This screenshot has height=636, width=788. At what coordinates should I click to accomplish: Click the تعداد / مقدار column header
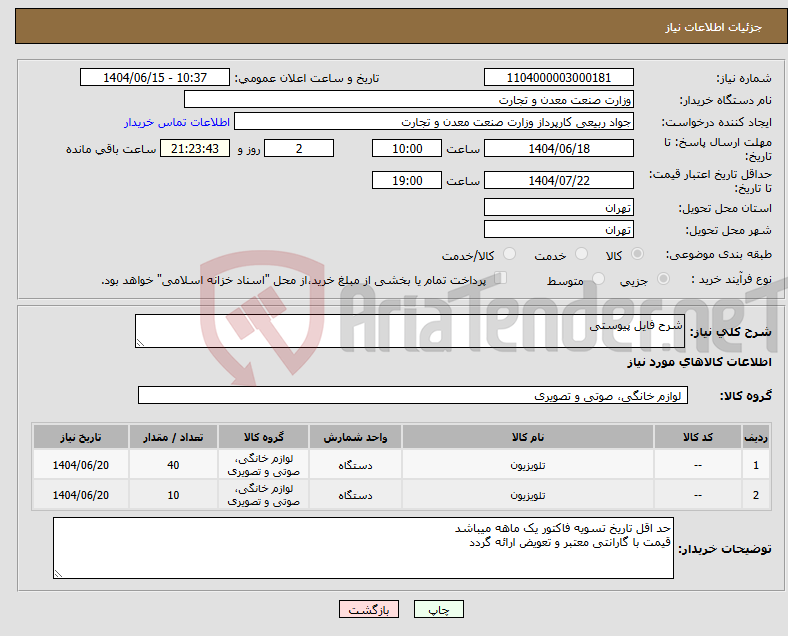[173, 437]
